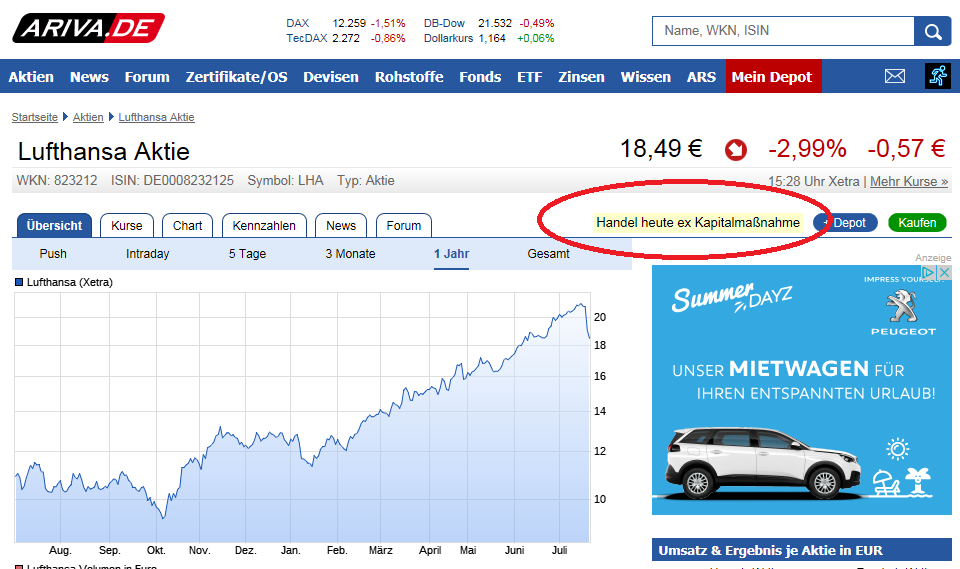This screenshot has width=960, height=569.
Task: Close the Peugeot ad with X
Action: [x=945, y=272]
